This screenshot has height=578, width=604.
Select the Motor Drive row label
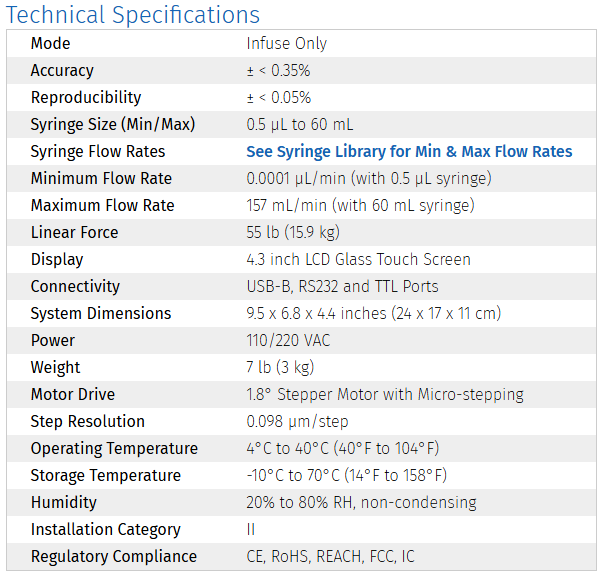(x=72, y=395)
